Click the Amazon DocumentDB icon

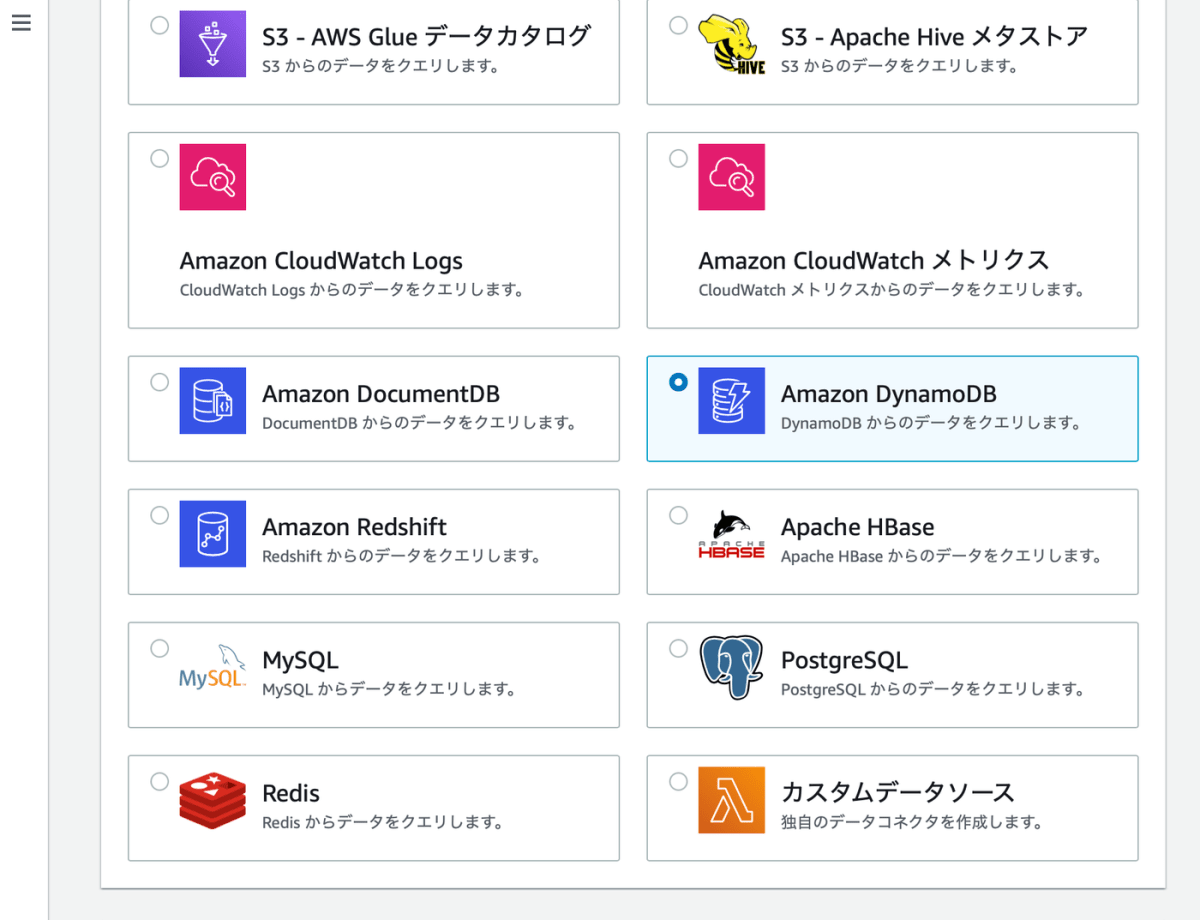click(x=213, y=401)
